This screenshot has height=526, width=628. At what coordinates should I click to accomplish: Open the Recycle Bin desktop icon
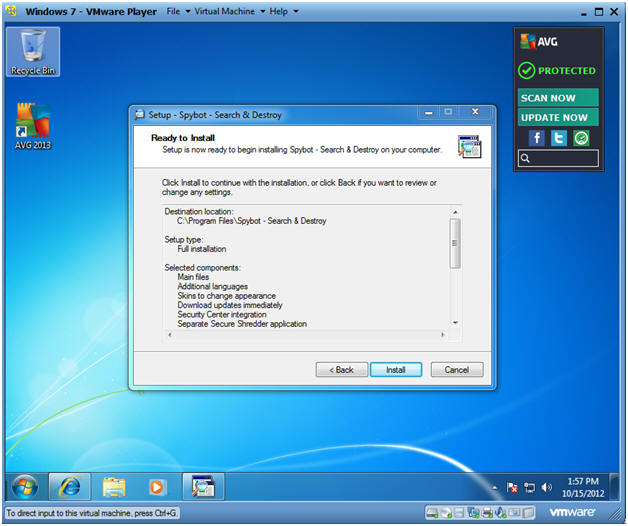tap(33, 52)
